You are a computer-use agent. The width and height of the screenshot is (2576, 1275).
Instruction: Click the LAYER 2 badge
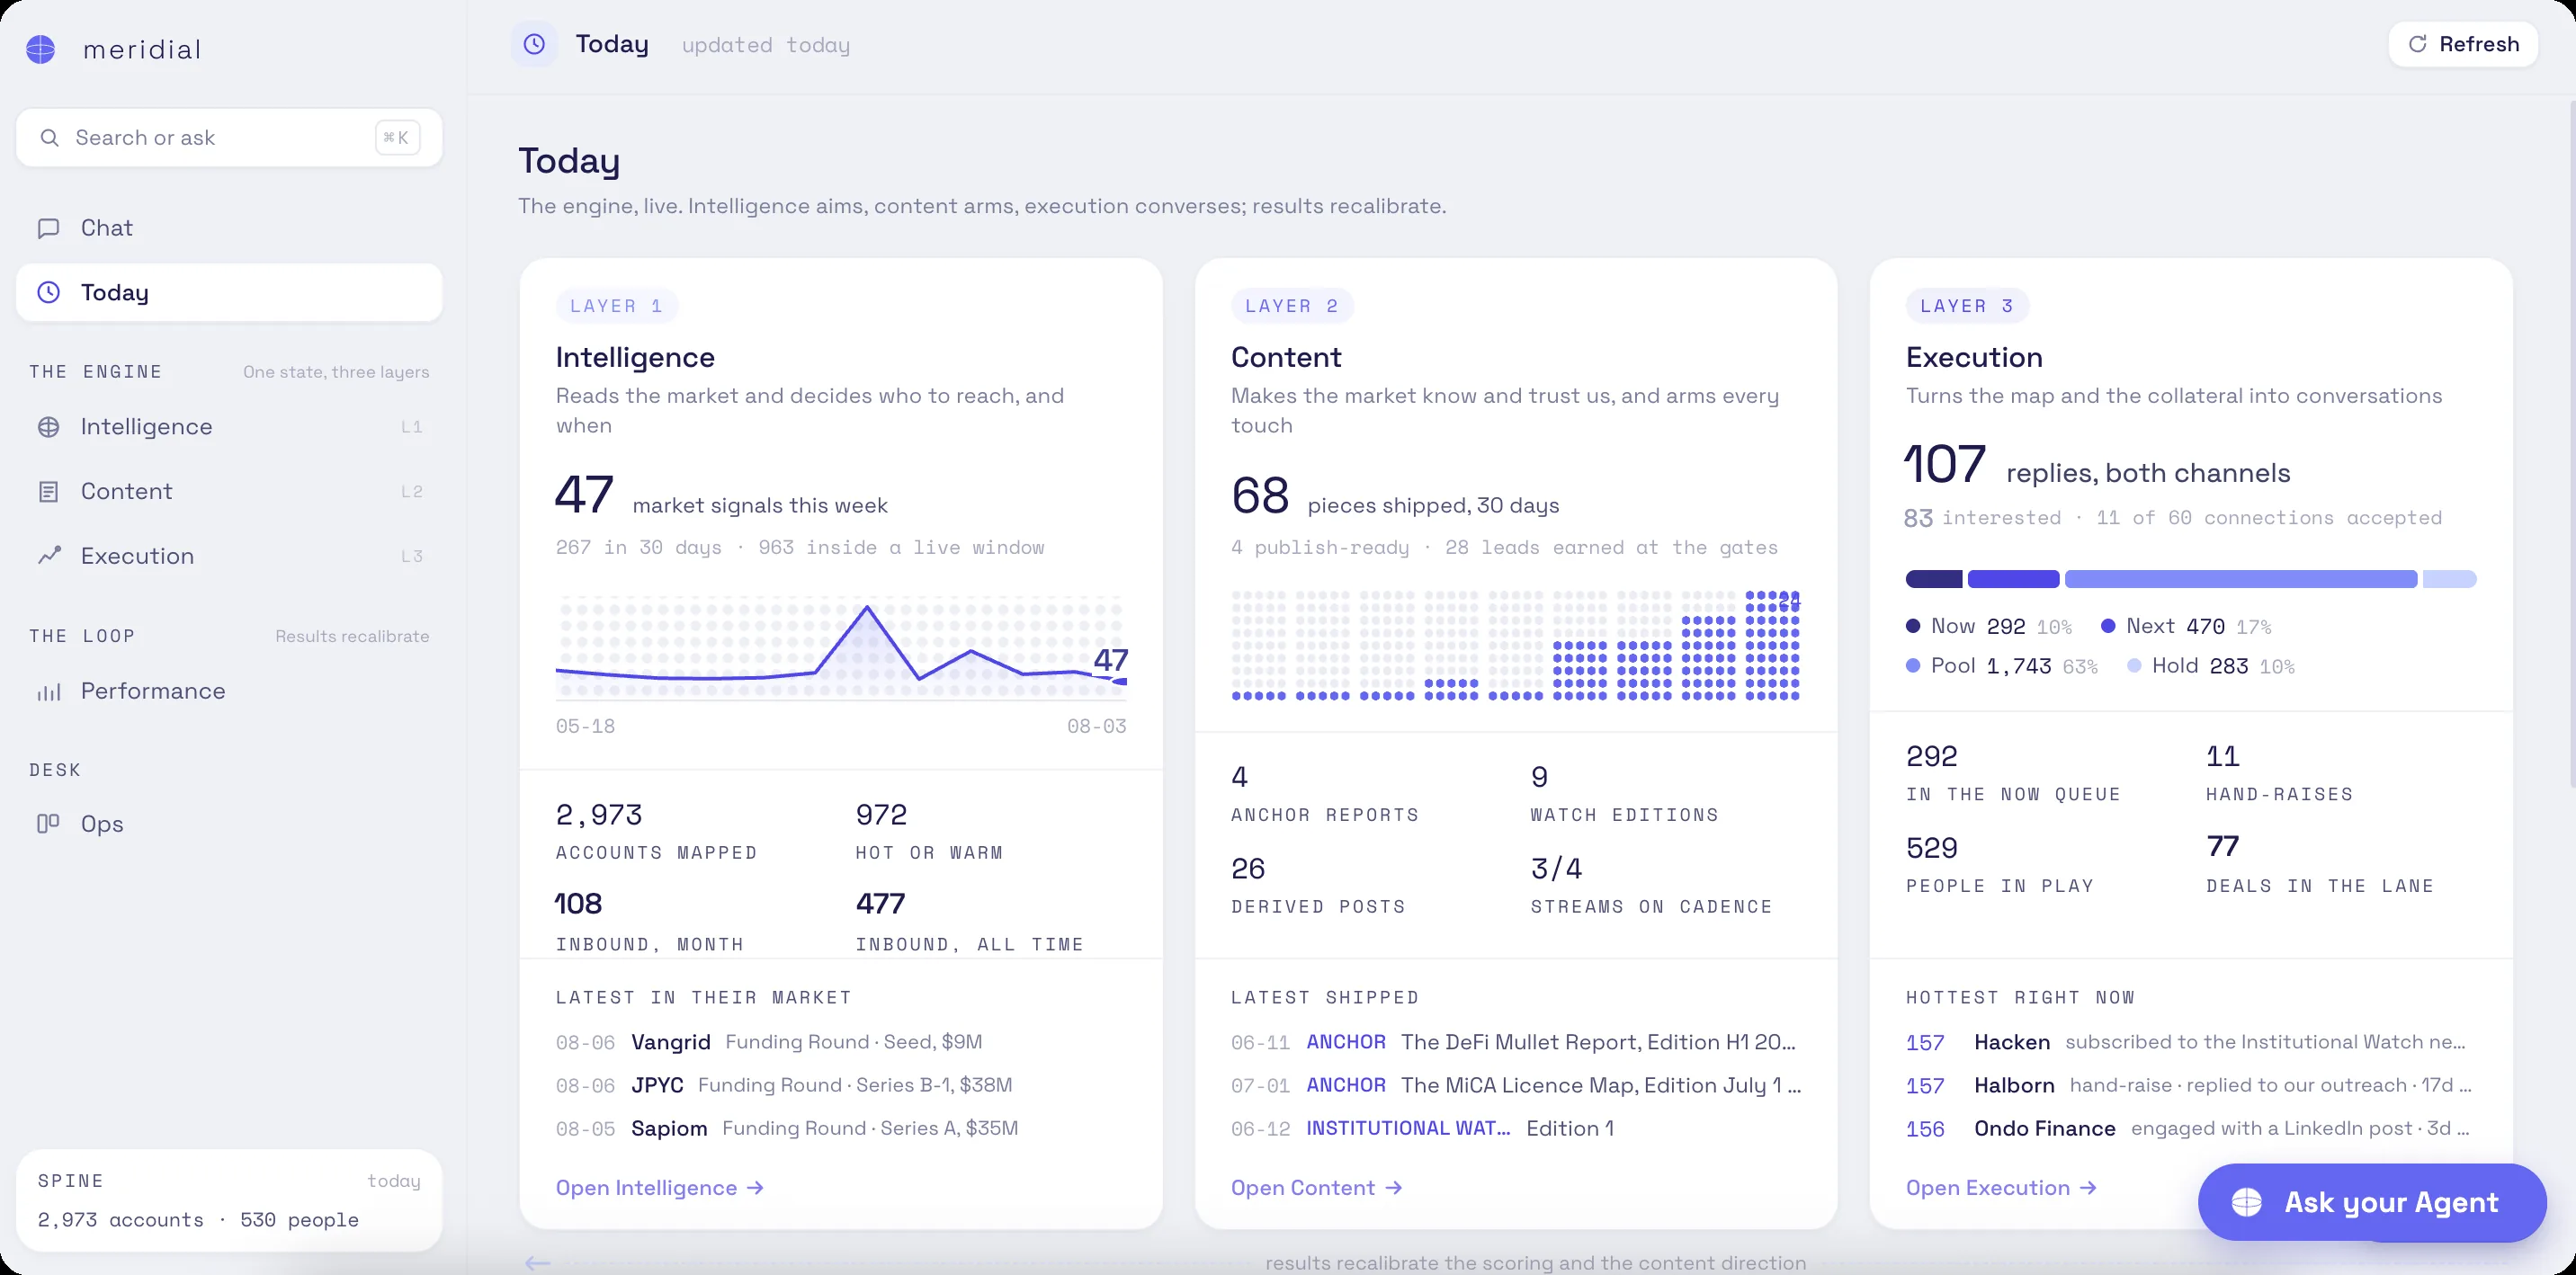click(1292, 306)
